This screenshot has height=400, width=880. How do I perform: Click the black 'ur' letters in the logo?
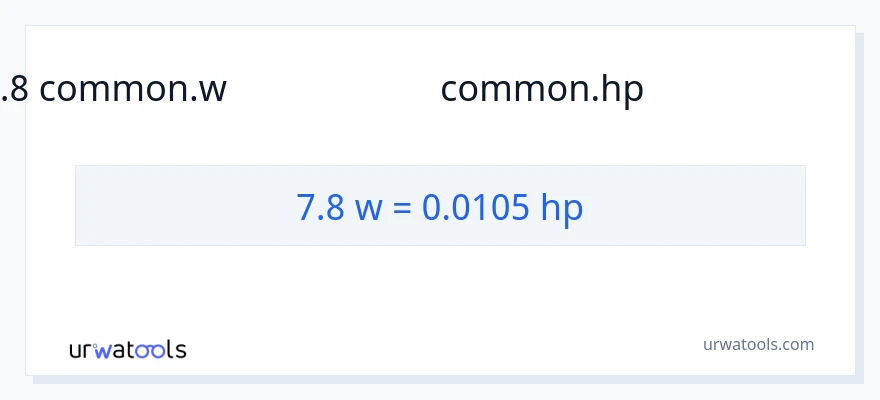(x=80, y=351)
